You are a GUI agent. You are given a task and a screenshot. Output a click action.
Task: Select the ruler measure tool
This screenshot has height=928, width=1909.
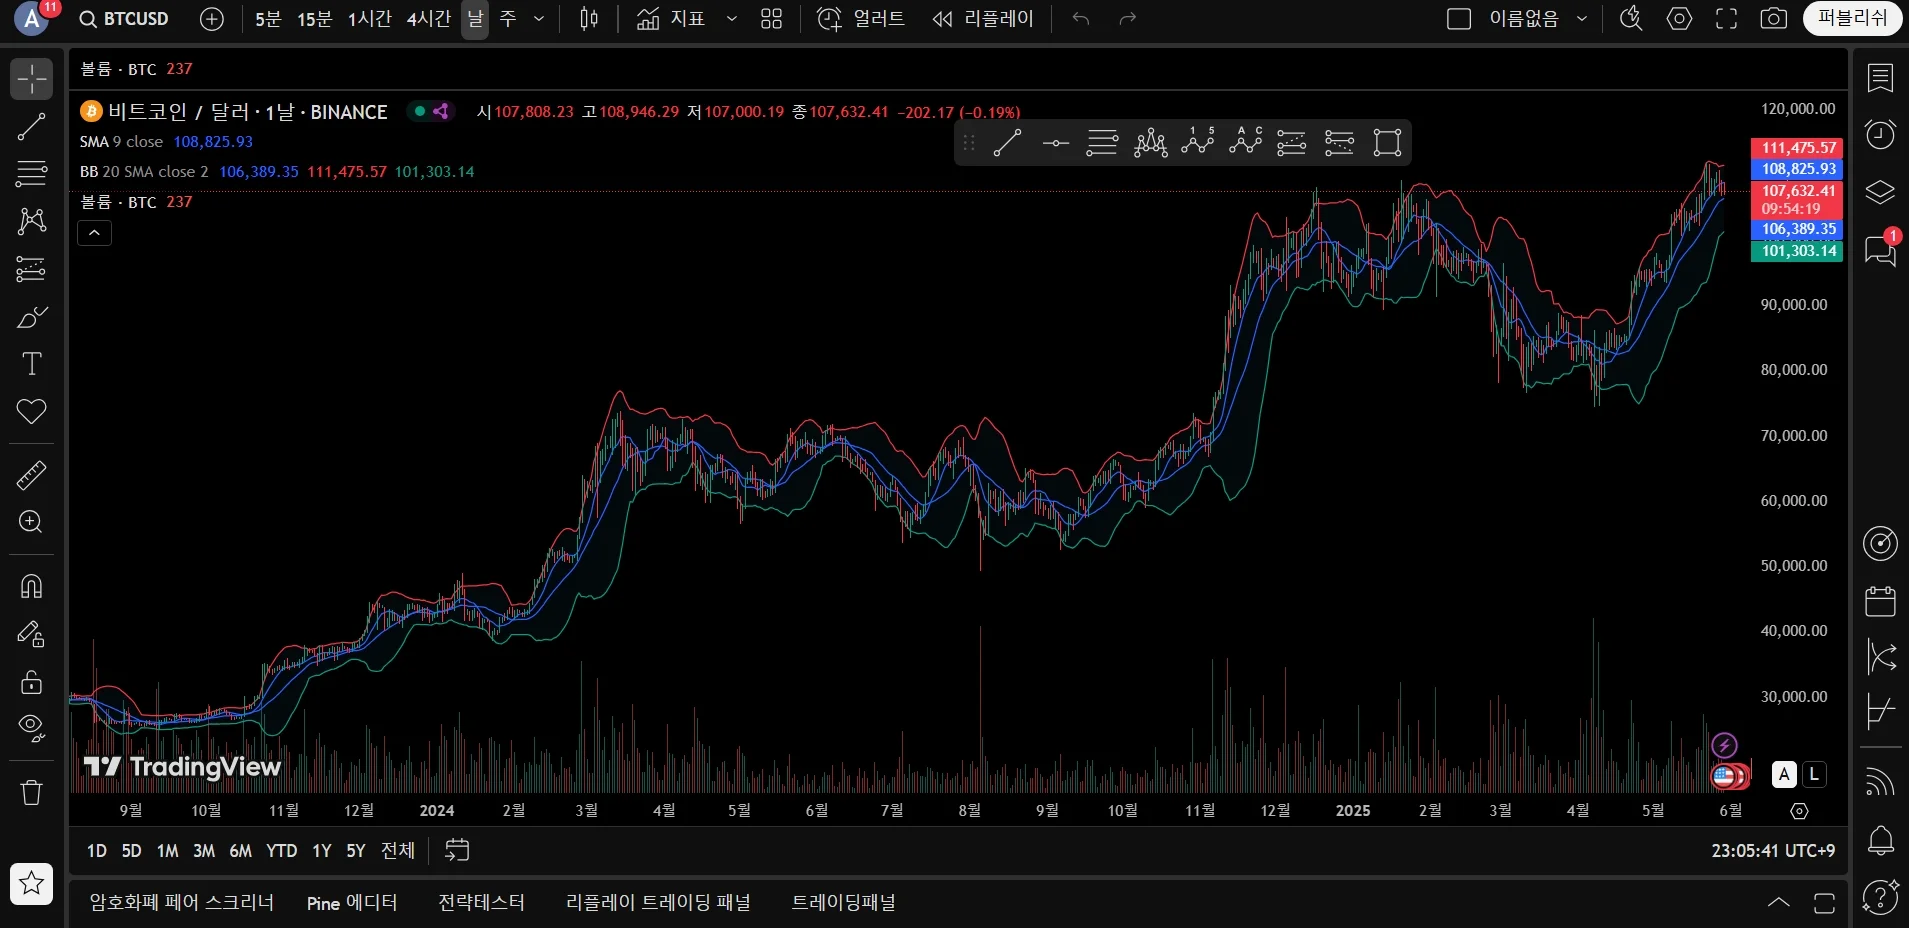coord(31,475)
